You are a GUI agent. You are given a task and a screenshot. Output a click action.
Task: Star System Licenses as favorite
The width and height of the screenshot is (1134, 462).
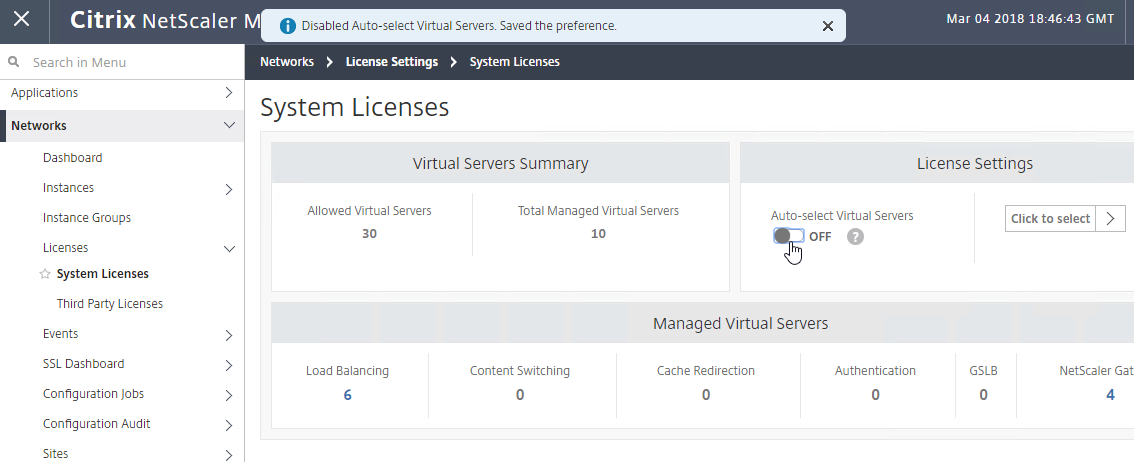tap(45, 274)
